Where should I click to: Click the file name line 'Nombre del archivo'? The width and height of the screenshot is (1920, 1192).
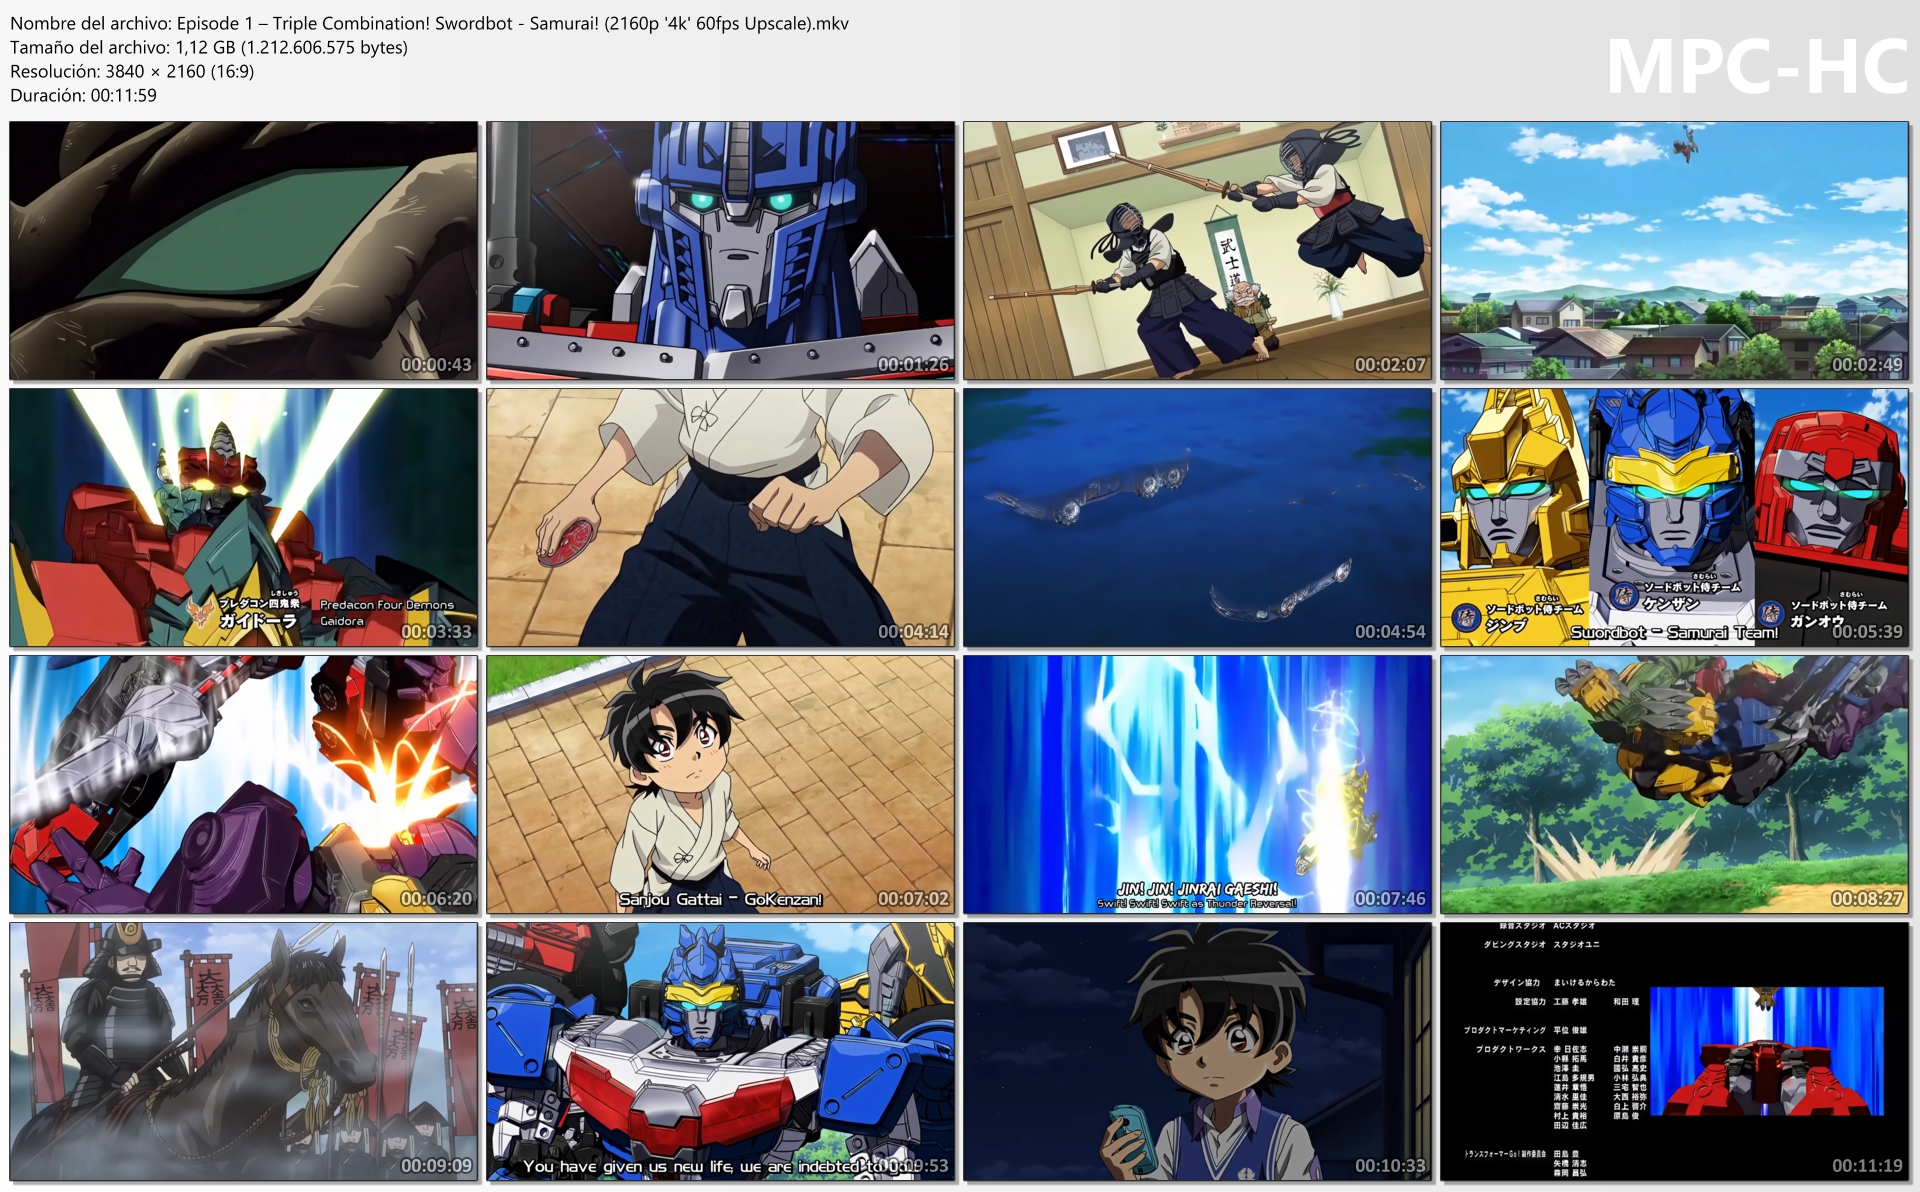[429, 23]
